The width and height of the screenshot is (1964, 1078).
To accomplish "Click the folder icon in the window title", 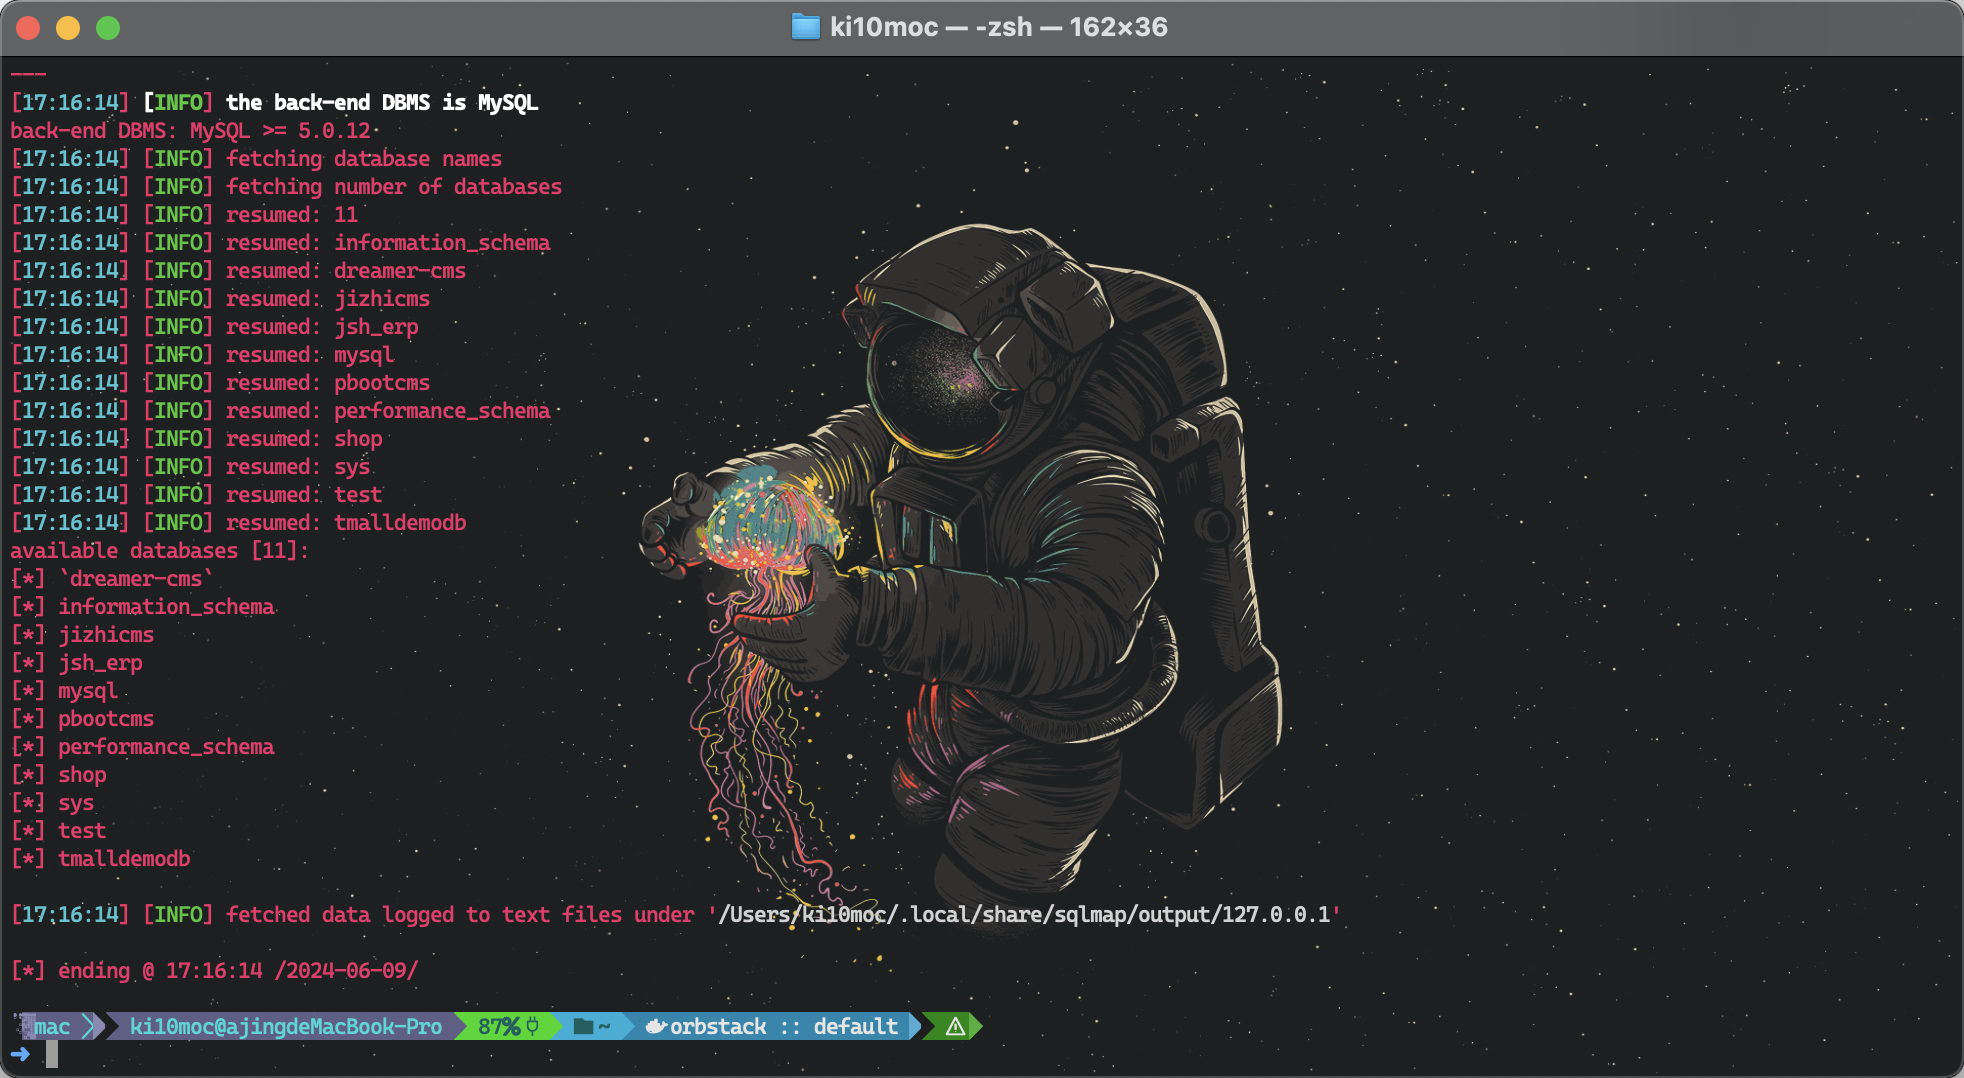I will click(805, 27).
